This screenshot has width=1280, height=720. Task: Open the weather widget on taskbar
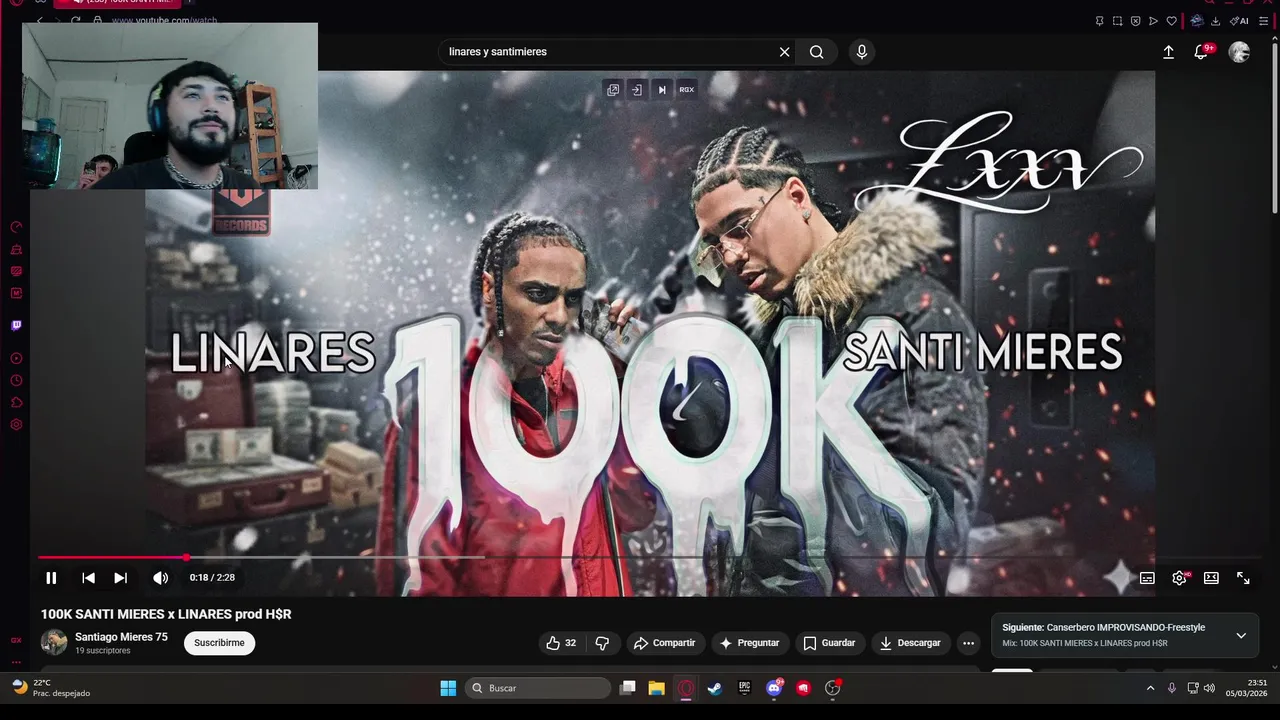[50, 688]
